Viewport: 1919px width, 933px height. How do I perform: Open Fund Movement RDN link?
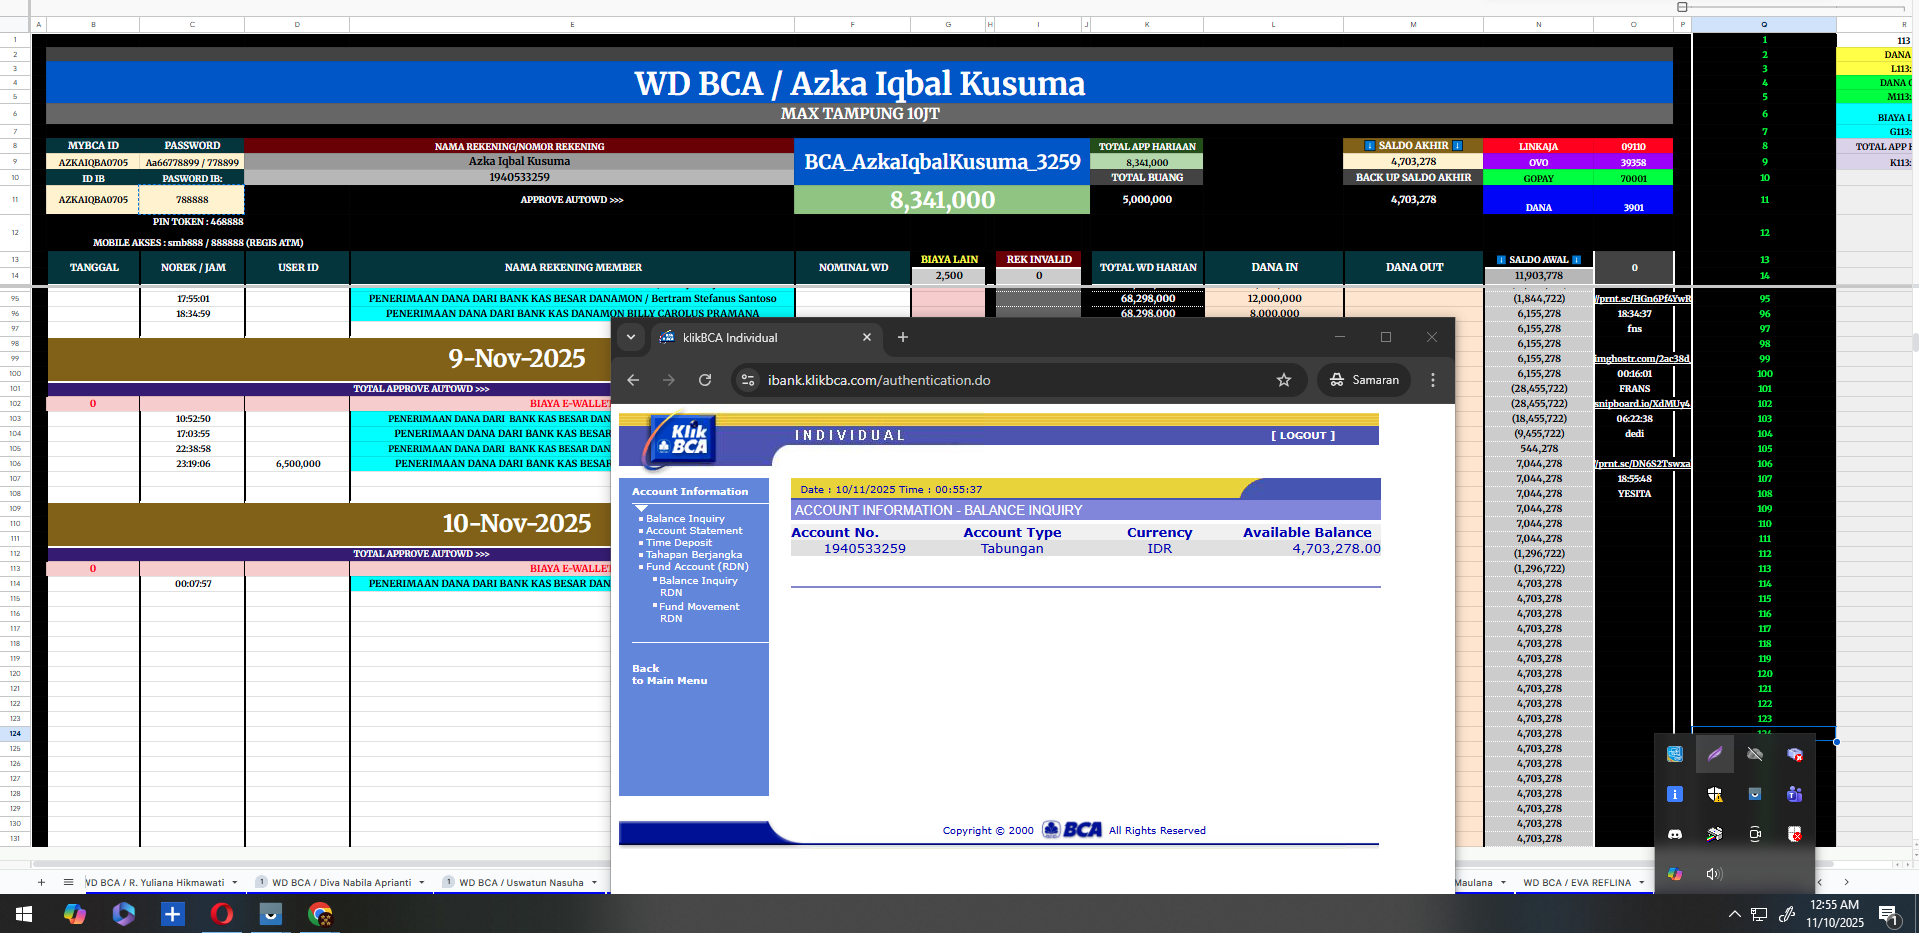699,612
